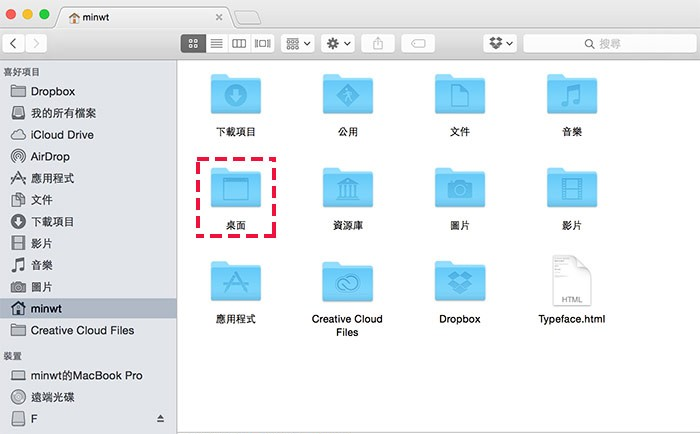Click the Share toolbar button
Image resolution: width=700 pixels, height=434 pixels.
pyautogui.click(x=378, y=43)
